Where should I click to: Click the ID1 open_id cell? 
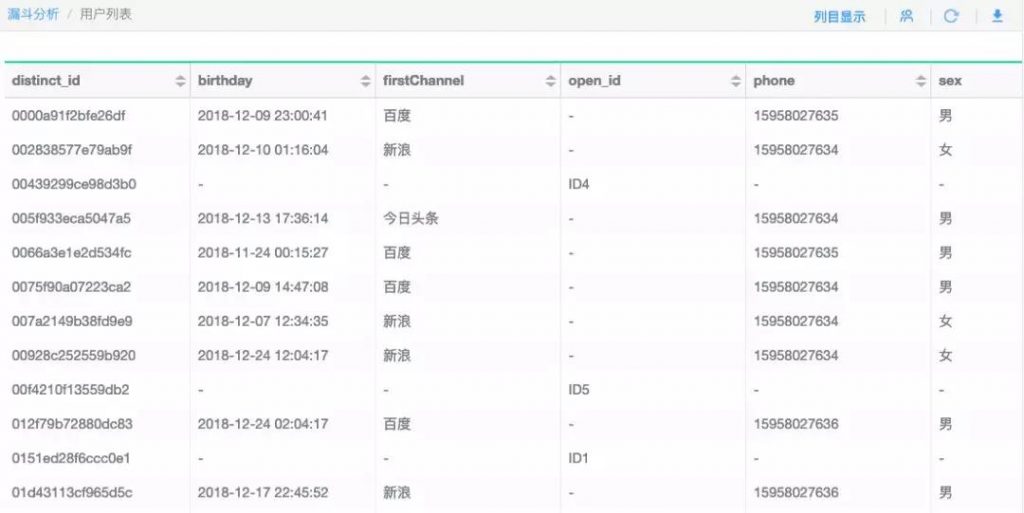tap(578, 458)
